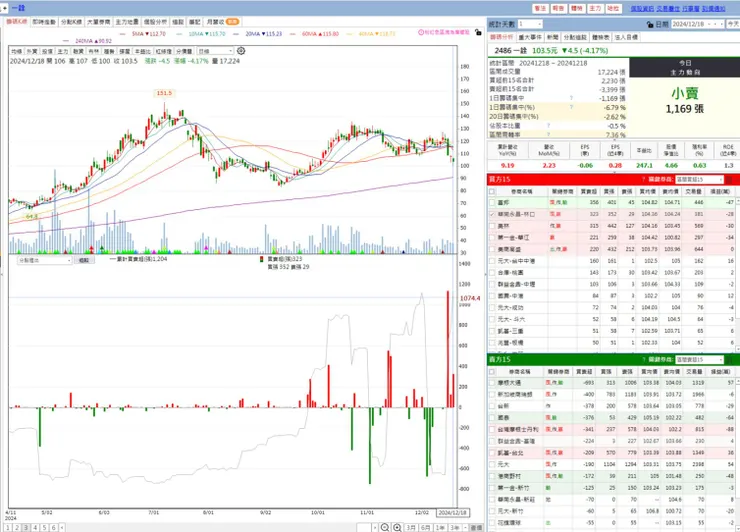This screenshot has width=740, height=532.
Task: Click the left arrow after page number 6
Action: 62,528
